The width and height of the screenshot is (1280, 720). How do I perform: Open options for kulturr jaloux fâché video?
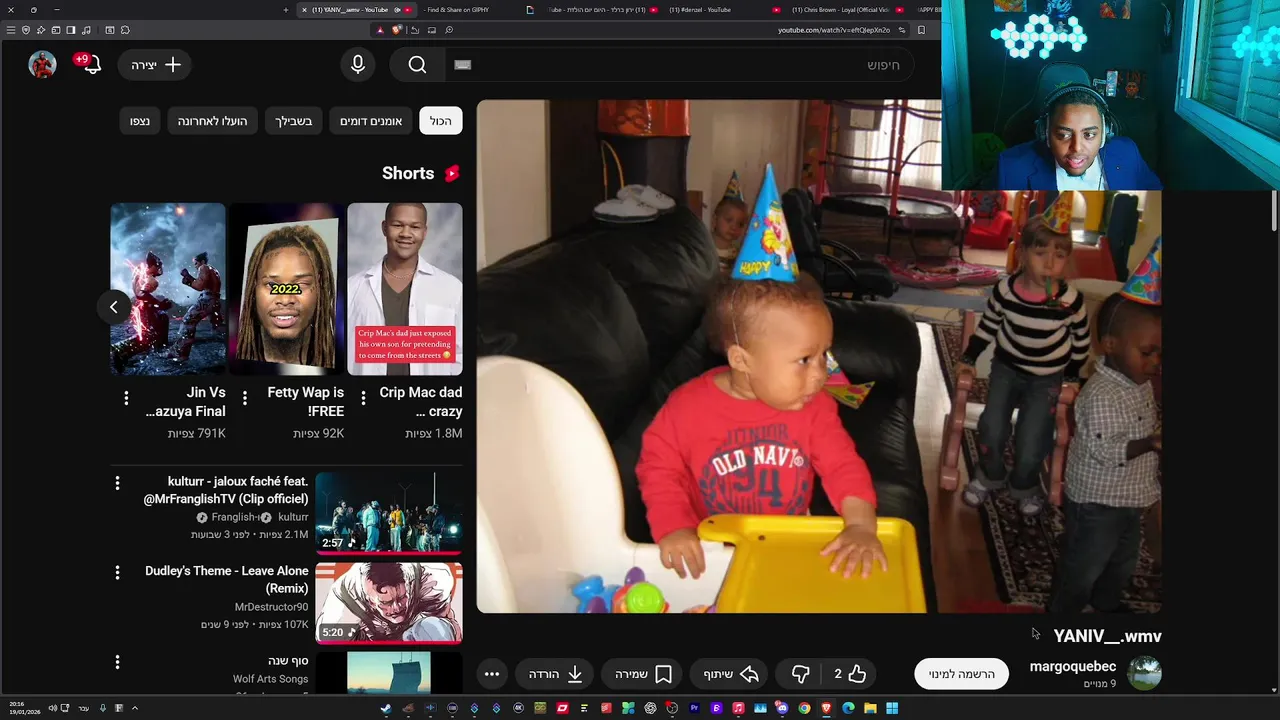117,483
